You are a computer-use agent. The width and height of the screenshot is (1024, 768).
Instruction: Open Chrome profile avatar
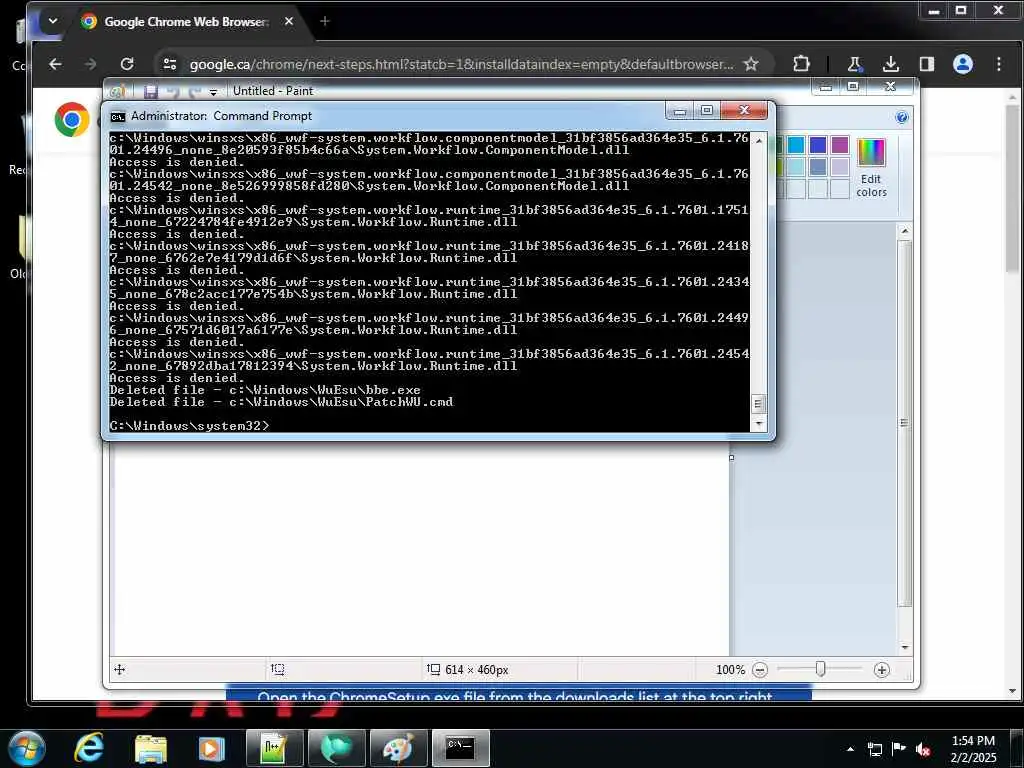(963, 64)
